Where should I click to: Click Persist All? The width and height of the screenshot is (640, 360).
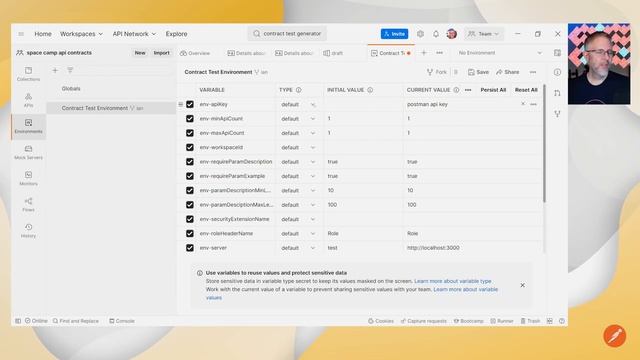click(493, 90)
